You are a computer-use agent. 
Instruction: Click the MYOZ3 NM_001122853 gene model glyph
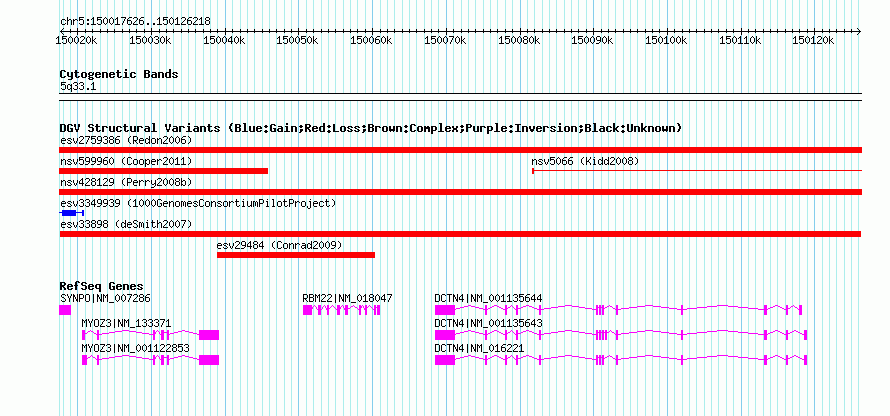(150, 360)
